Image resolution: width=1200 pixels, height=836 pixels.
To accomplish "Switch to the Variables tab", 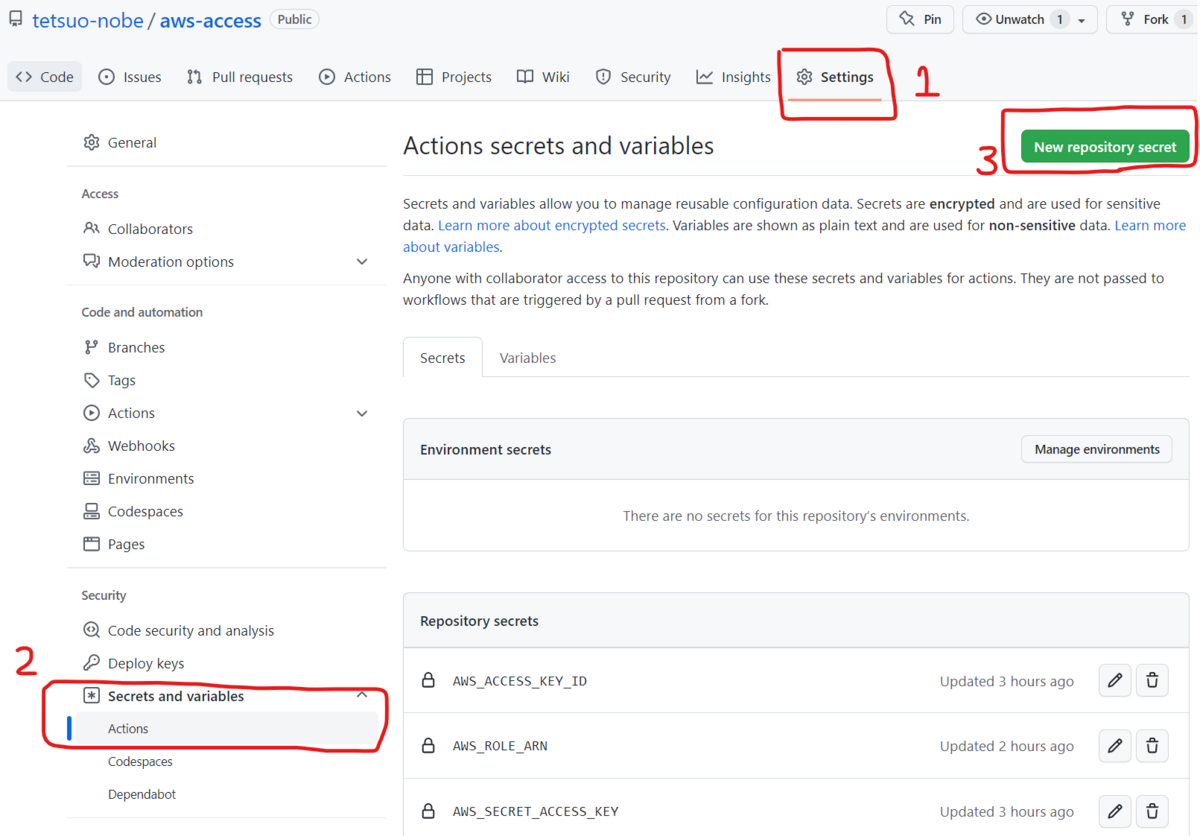I will [x=528, y=358].
